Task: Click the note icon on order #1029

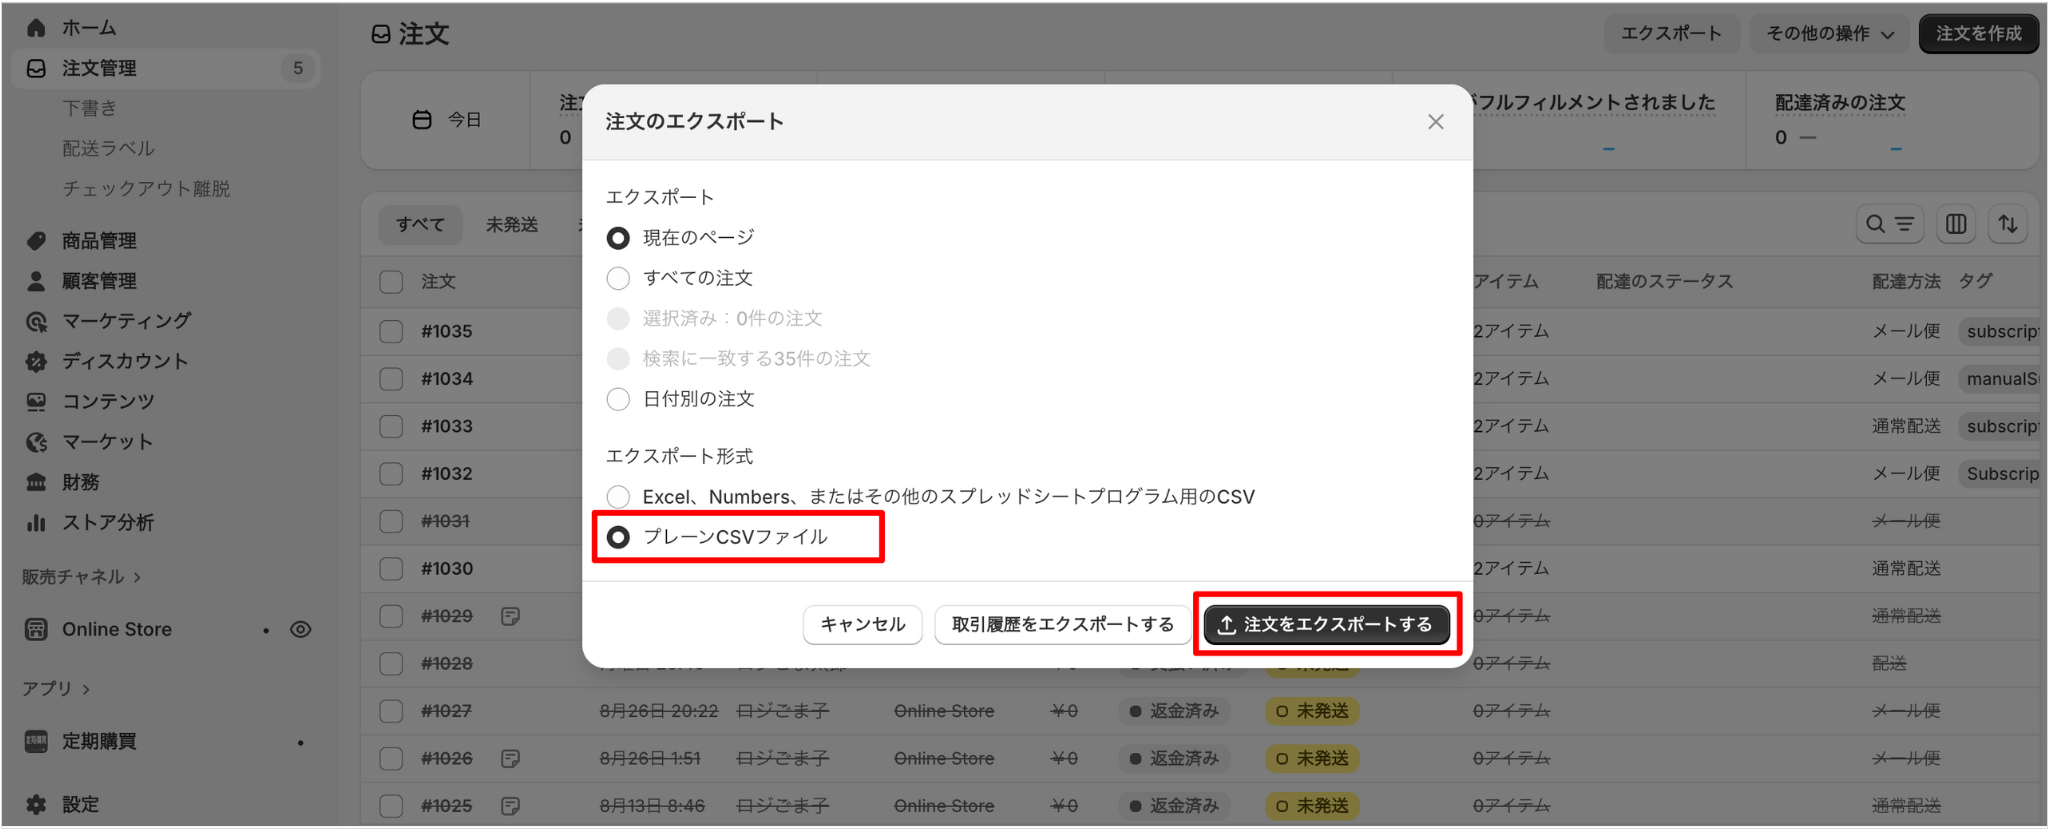Action: point(510,616)
